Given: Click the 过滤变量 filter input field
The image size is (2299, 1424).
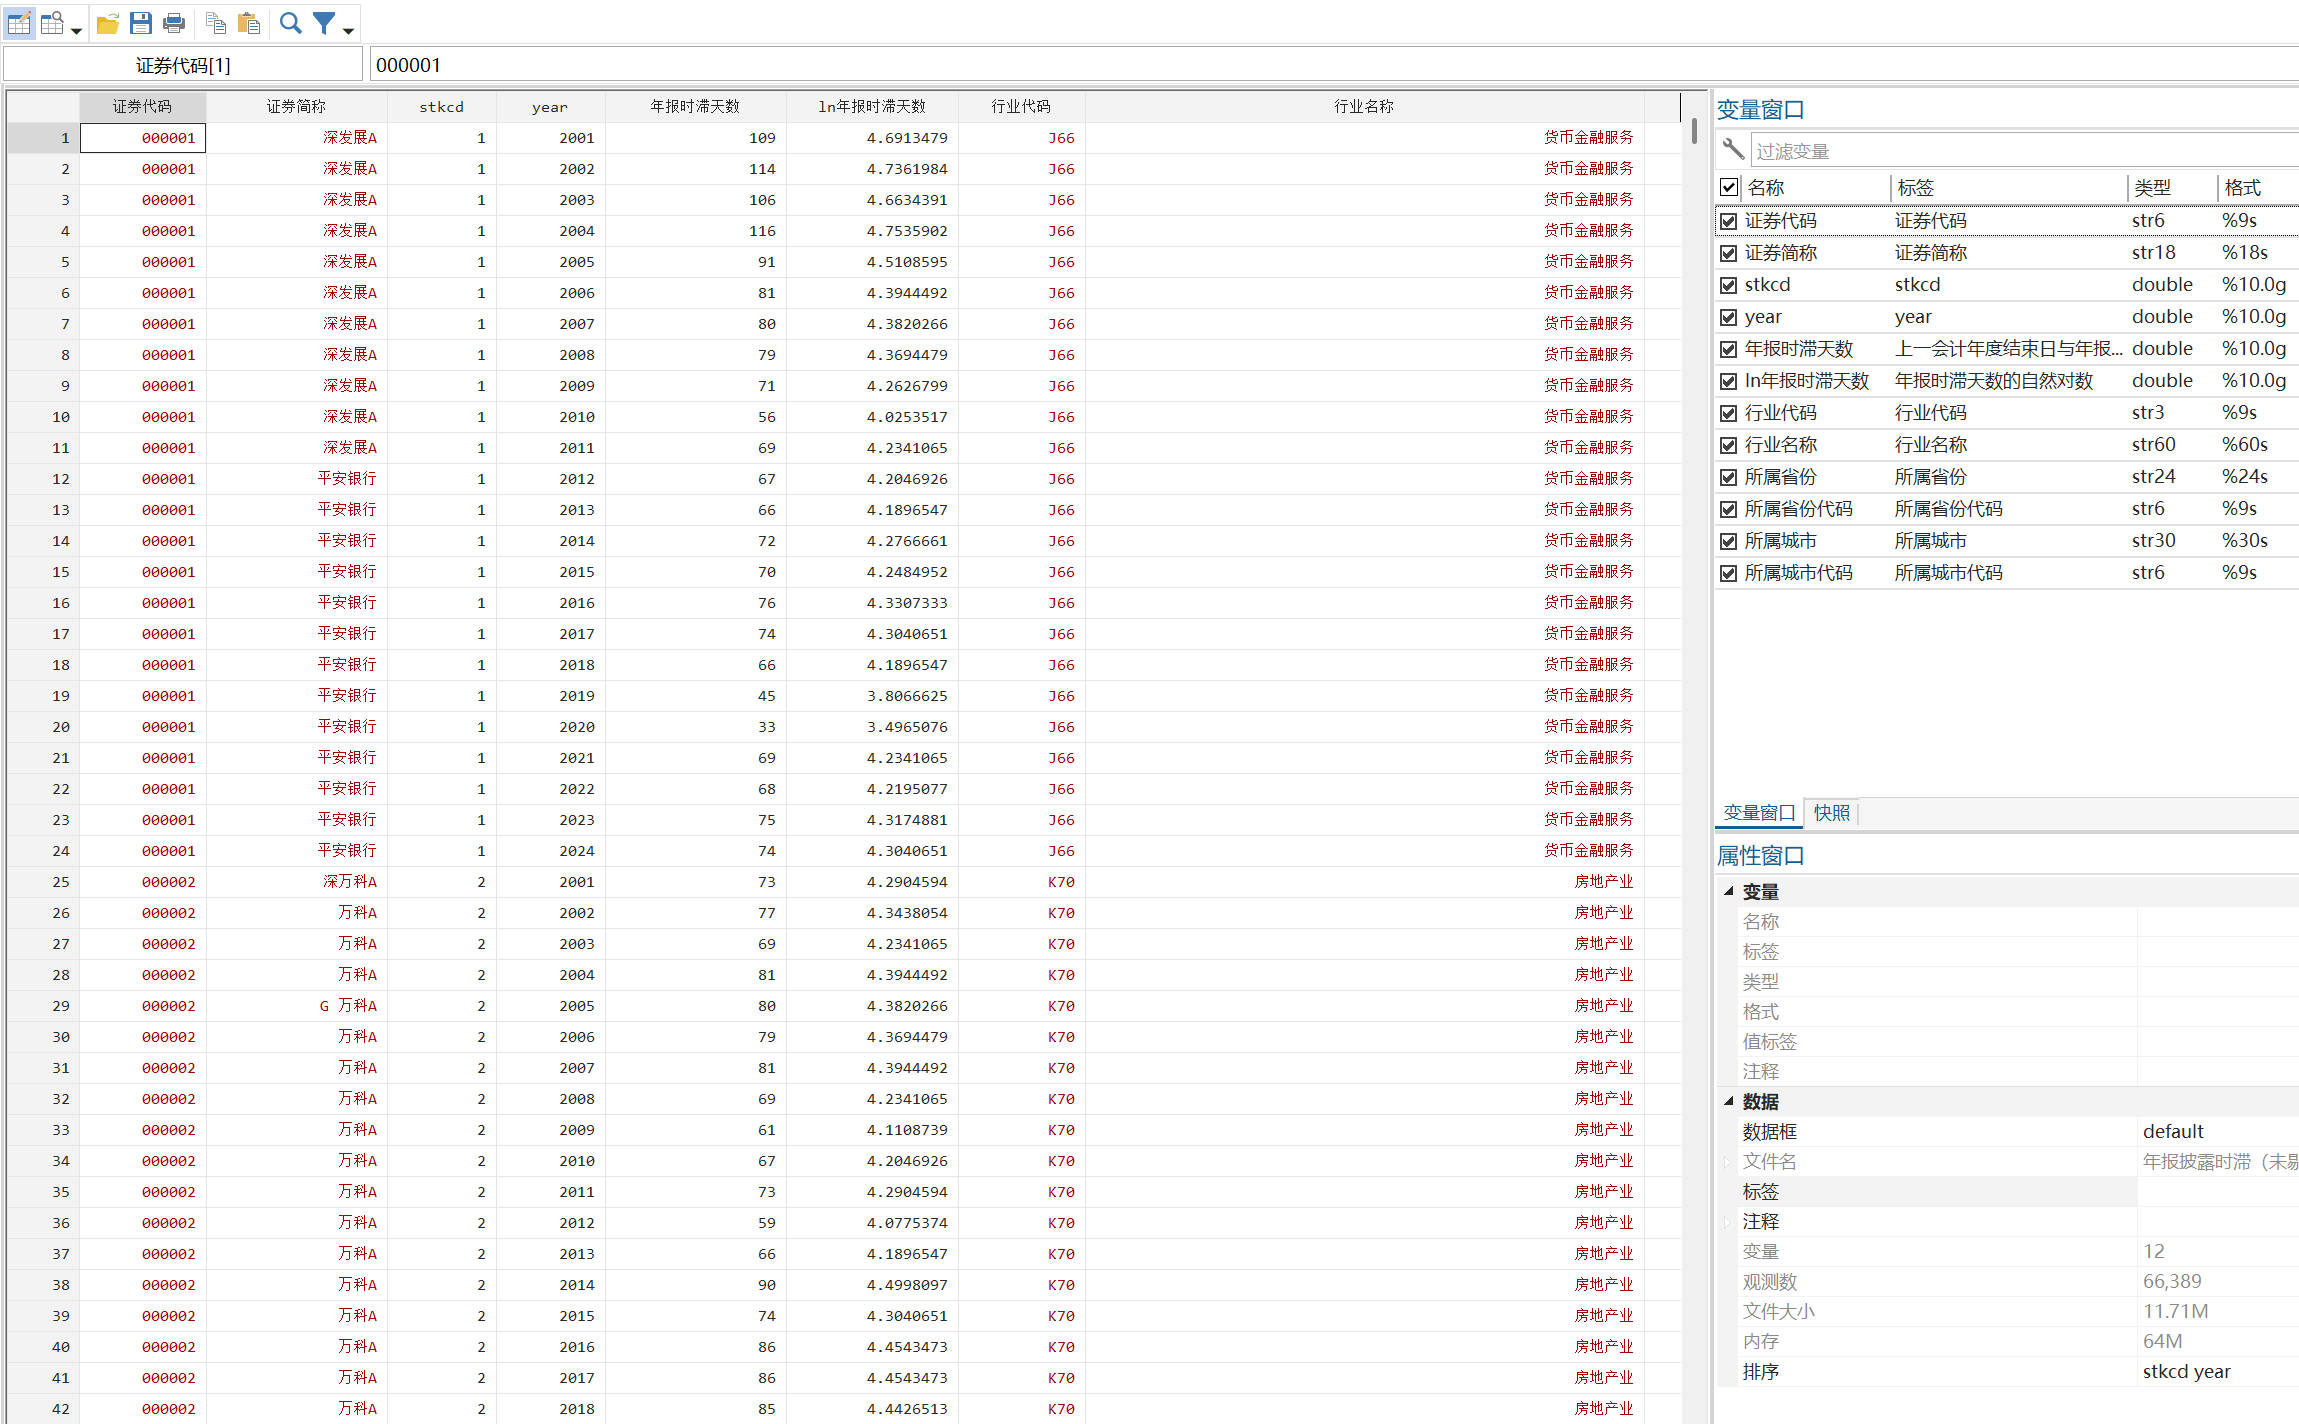Looking at the screenshot, I should (2020, 151).
